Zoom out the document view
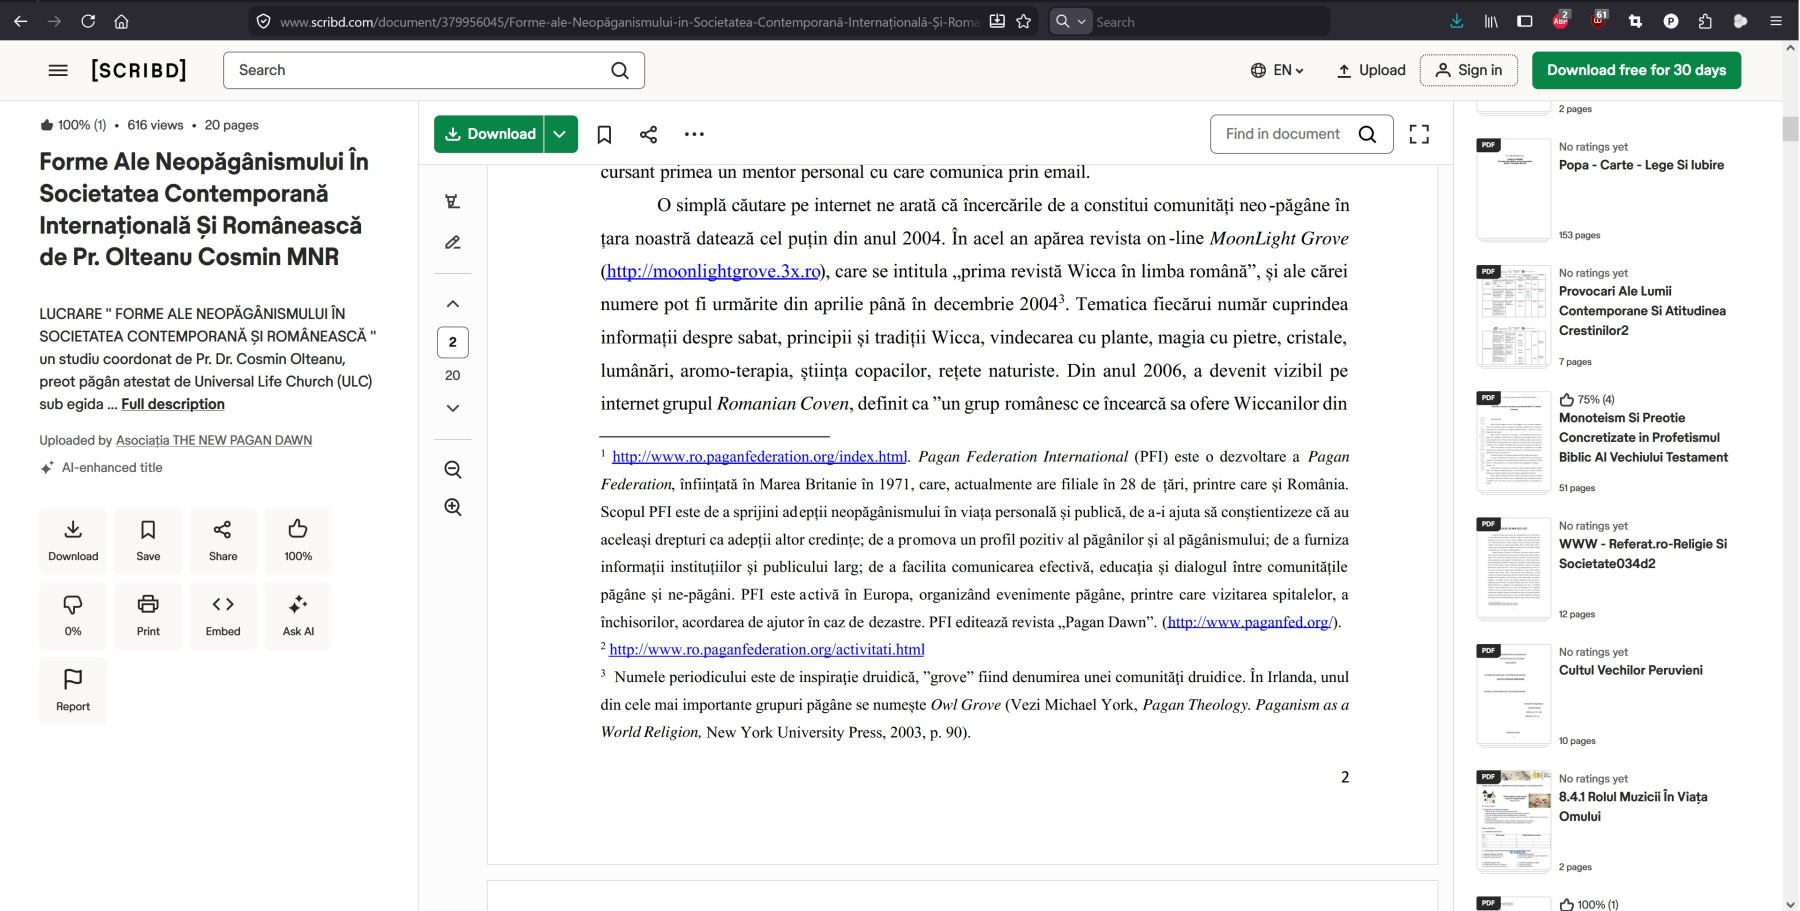Viewport: 1800px width, 911px height. (453, 470)
